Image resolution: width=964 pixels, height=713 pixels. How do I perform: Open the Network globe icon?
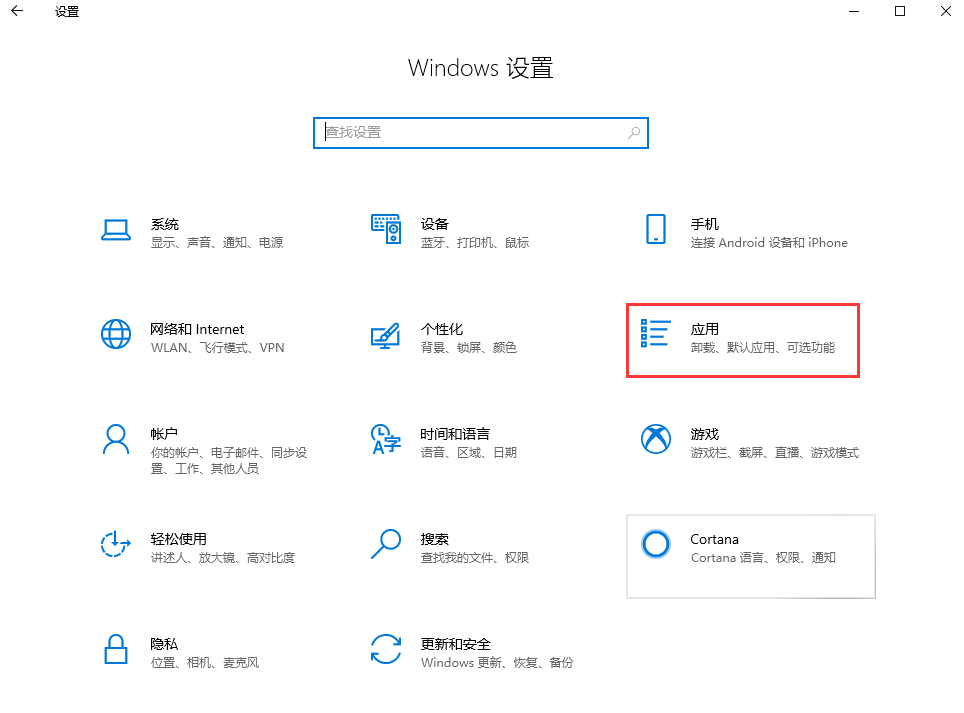pyautogui.click(x=116, y=334)
